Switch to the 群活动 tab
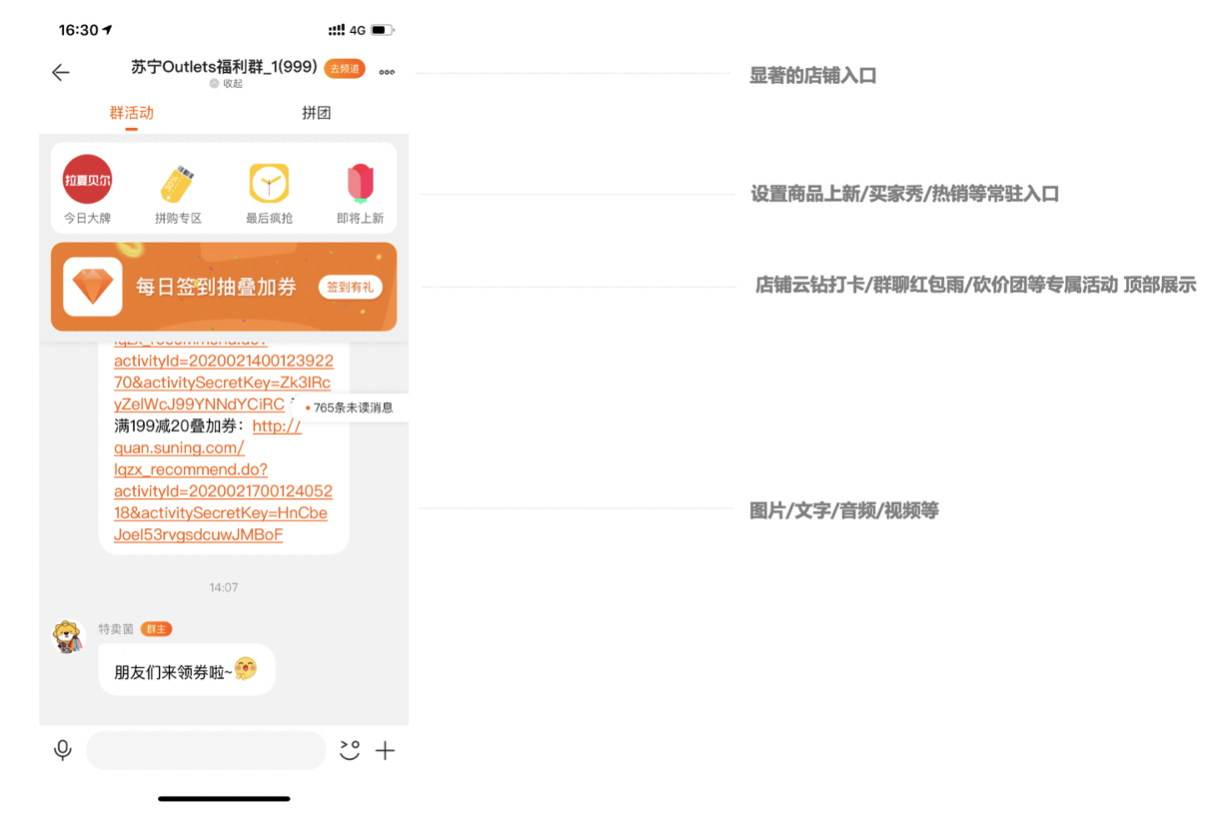Viewport: 1216px width, 816px height. [131, 113]
